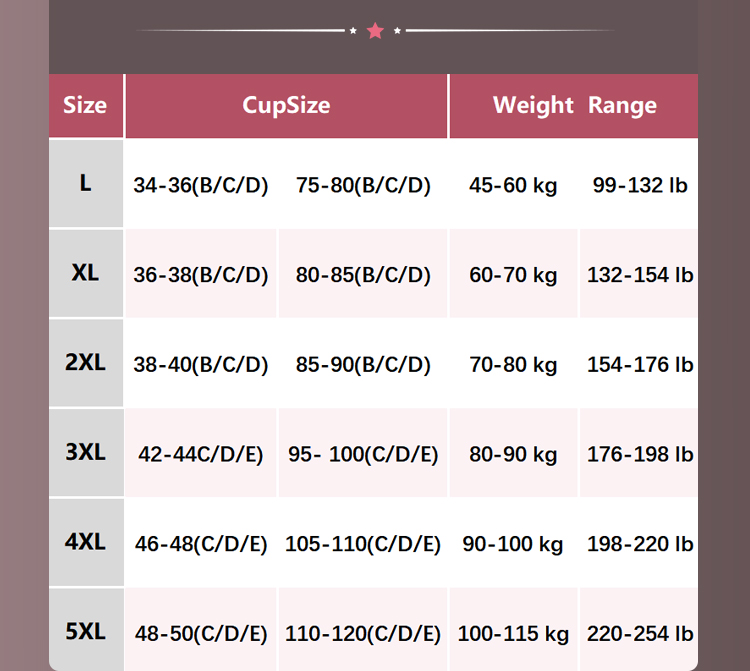Click the pink star at the top

(x=375, y=31)
